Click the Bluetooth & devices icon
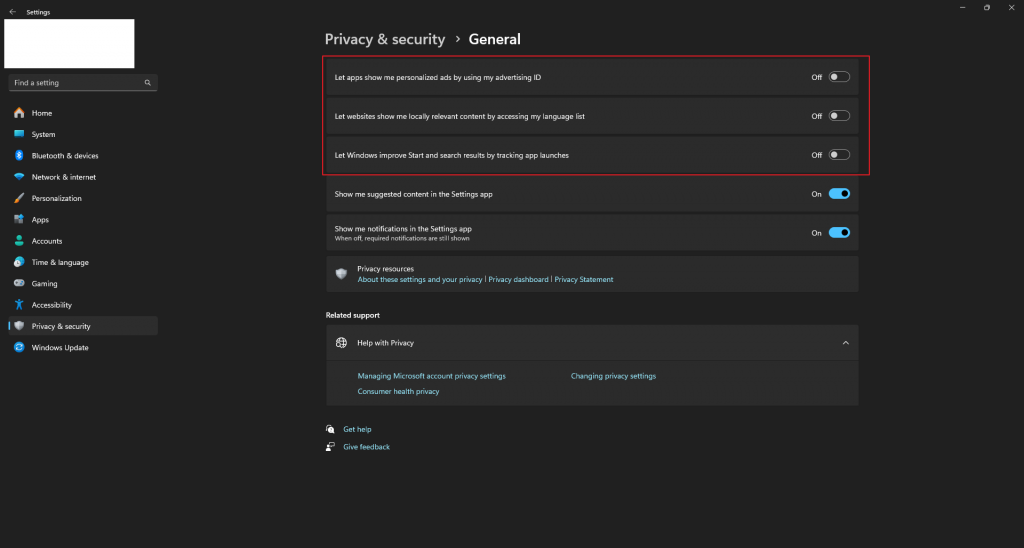Viewport: 1024px width, 548px height. (x=19, y=155)
